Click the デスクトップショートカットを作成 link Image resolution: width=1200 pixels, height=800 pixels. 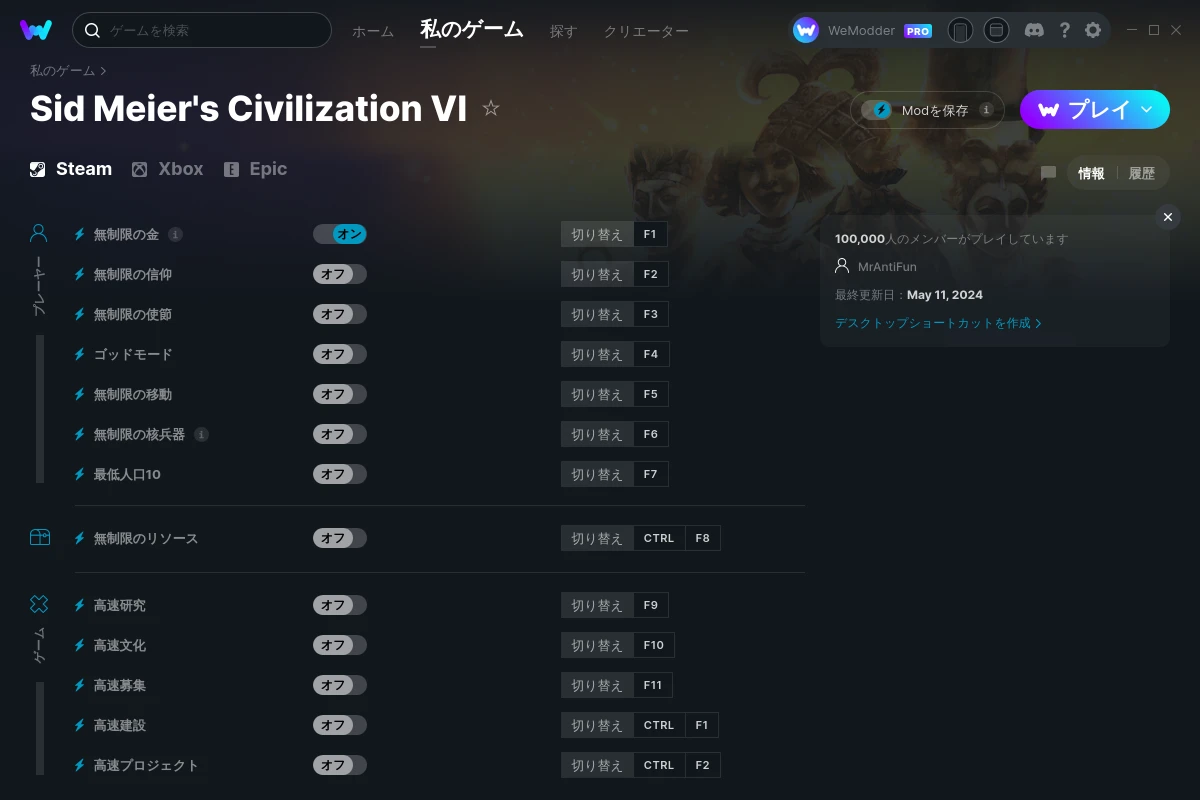point(938,323)
